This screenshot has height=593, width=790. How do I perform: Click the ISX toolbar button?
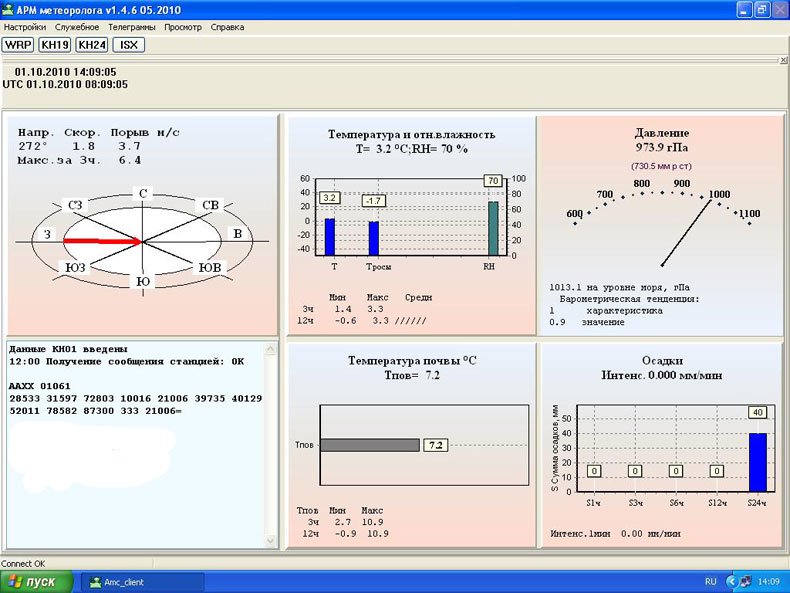click(128, 45)
